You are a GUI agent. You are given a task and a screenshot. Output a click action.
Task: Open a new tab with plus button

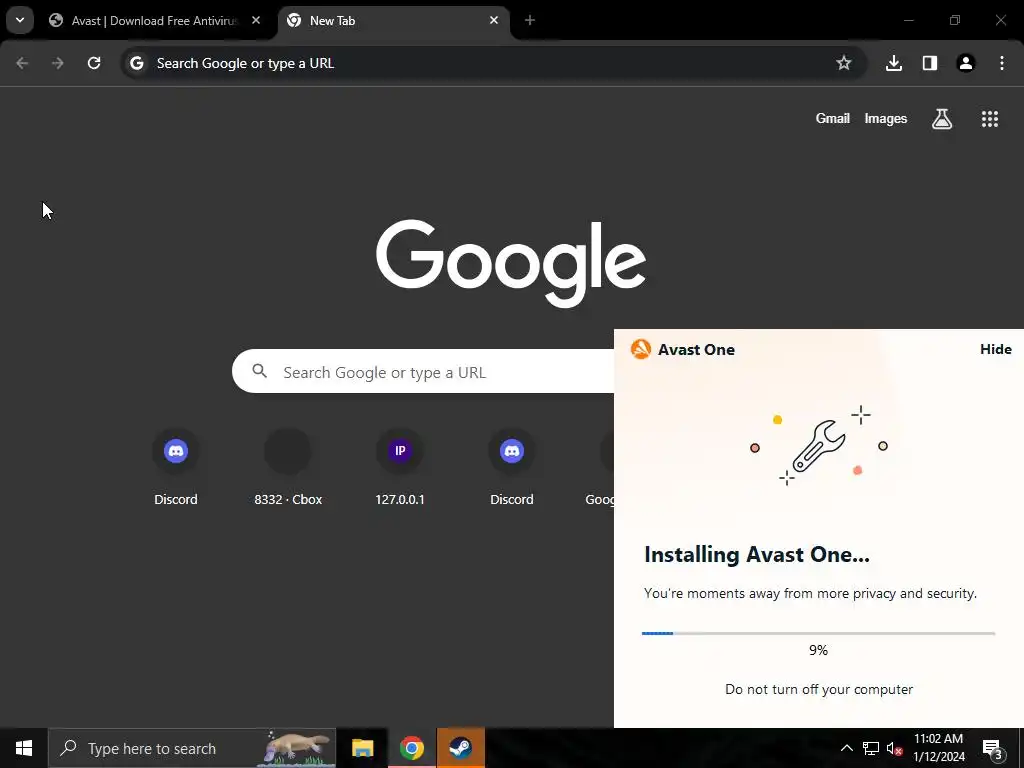point(530,20)
